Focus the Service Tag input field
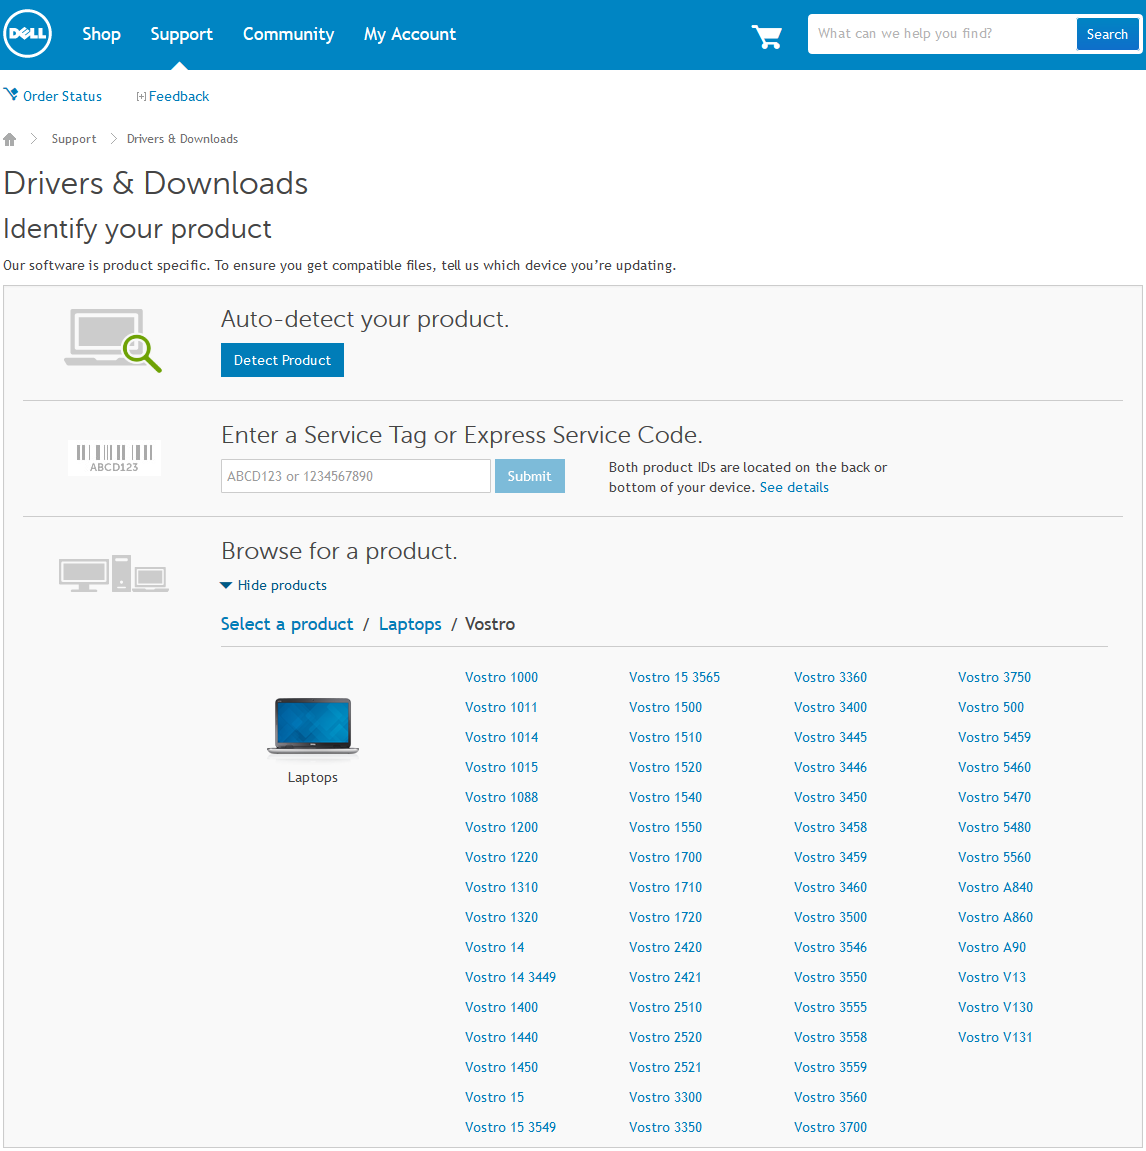This screenshot has width=1146, height=1151. [x=356, y=476]
